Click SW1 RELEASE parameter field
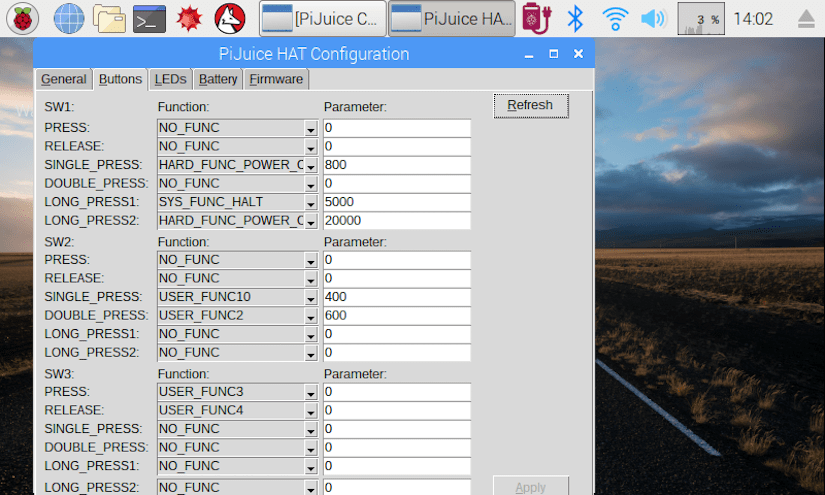825x495 pixels. [x=397, y=146]
